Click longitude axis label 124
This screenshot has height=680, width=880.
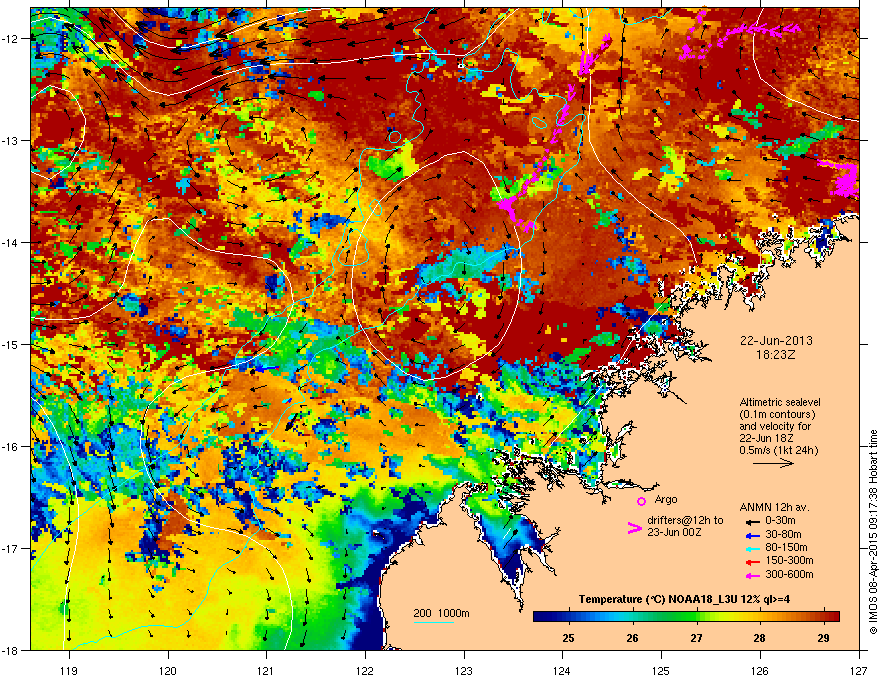click(562, 670)
